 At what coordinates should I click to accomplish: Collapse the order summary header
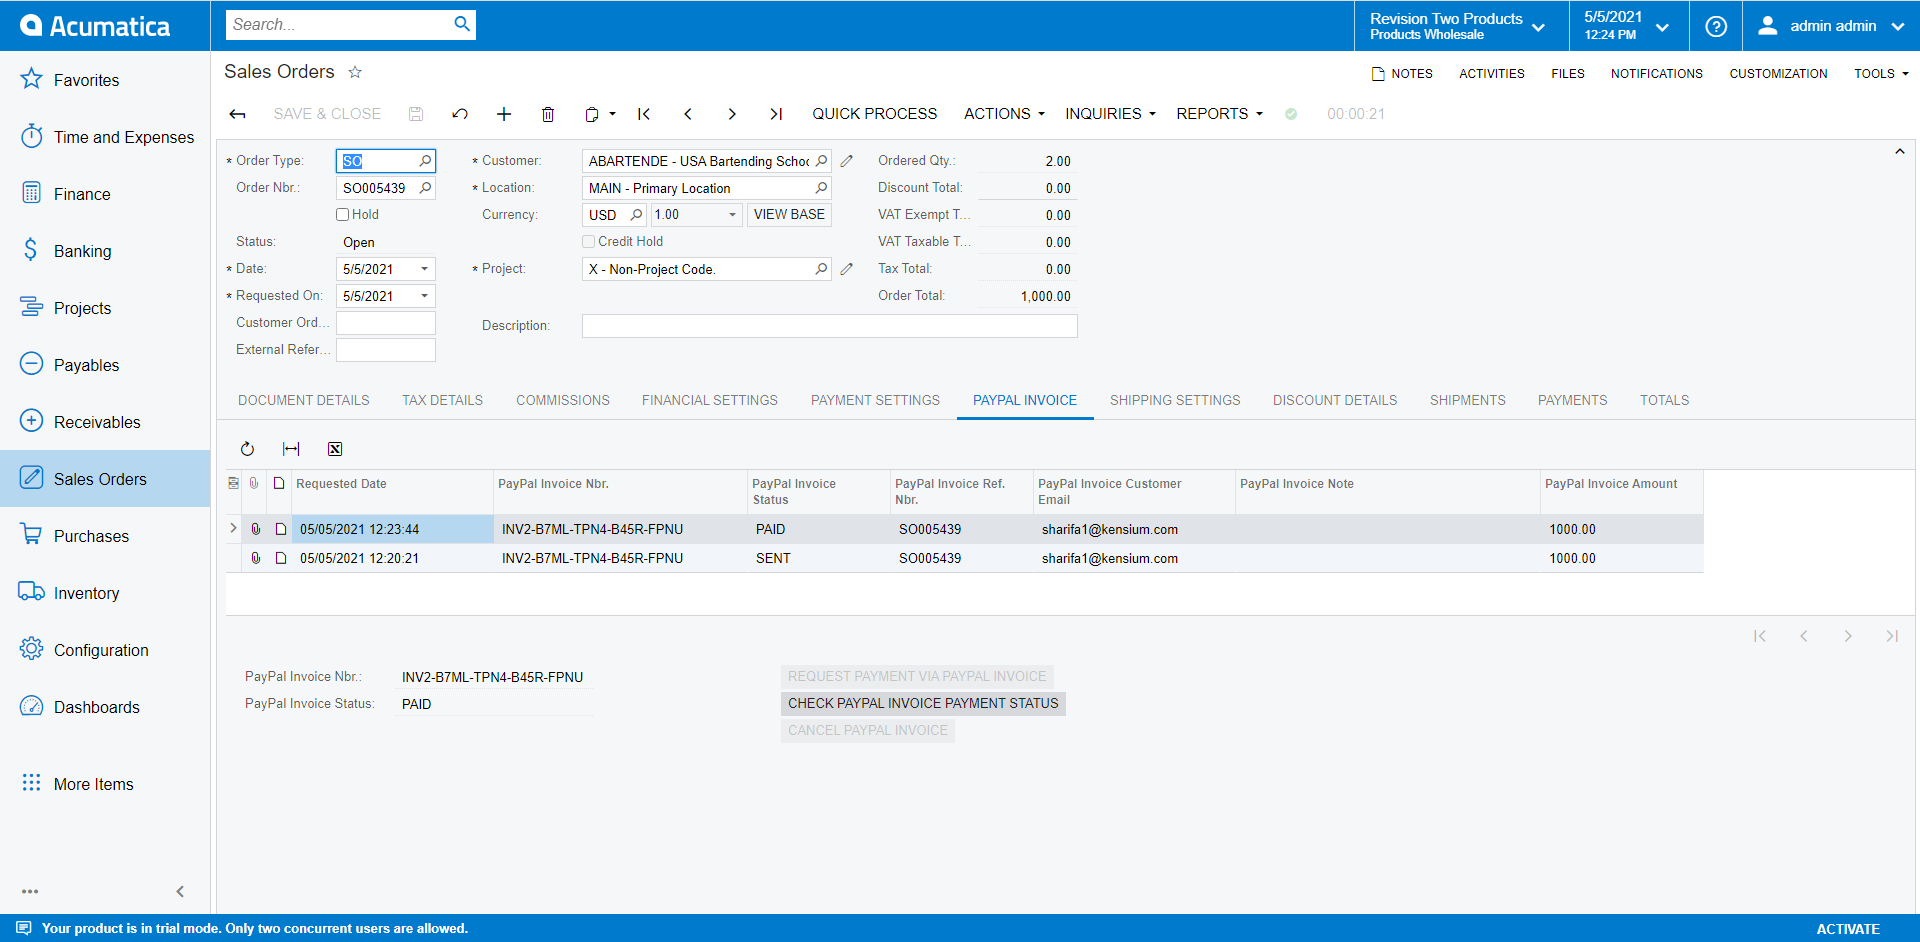pos(1900,152)
